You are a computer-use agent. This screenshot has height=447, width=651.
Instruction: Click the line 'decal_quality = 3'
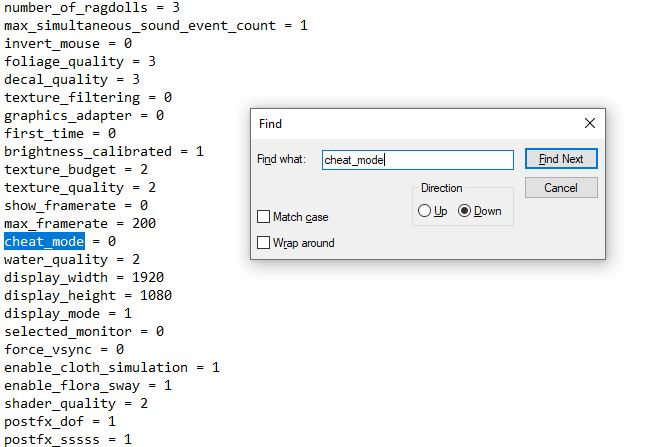(x=72, y=79)
